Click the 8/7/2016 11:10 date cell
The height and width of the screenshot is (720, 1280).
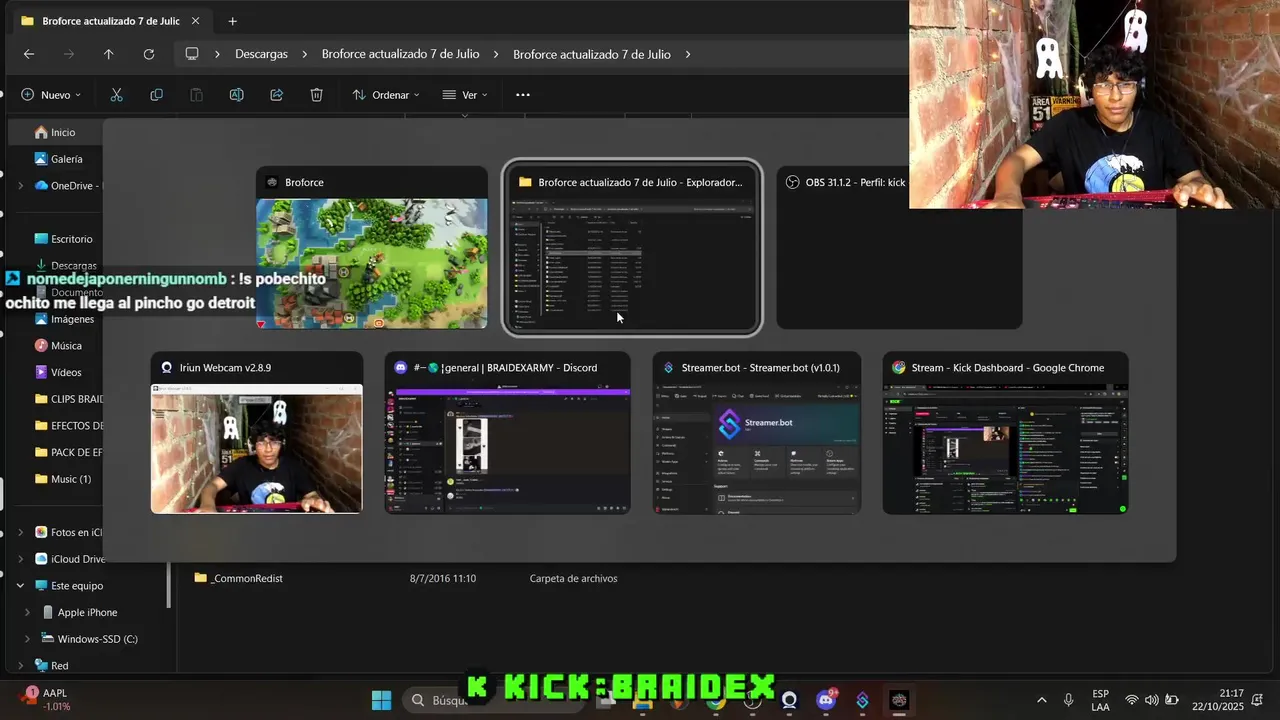click(x=443, y=578)
